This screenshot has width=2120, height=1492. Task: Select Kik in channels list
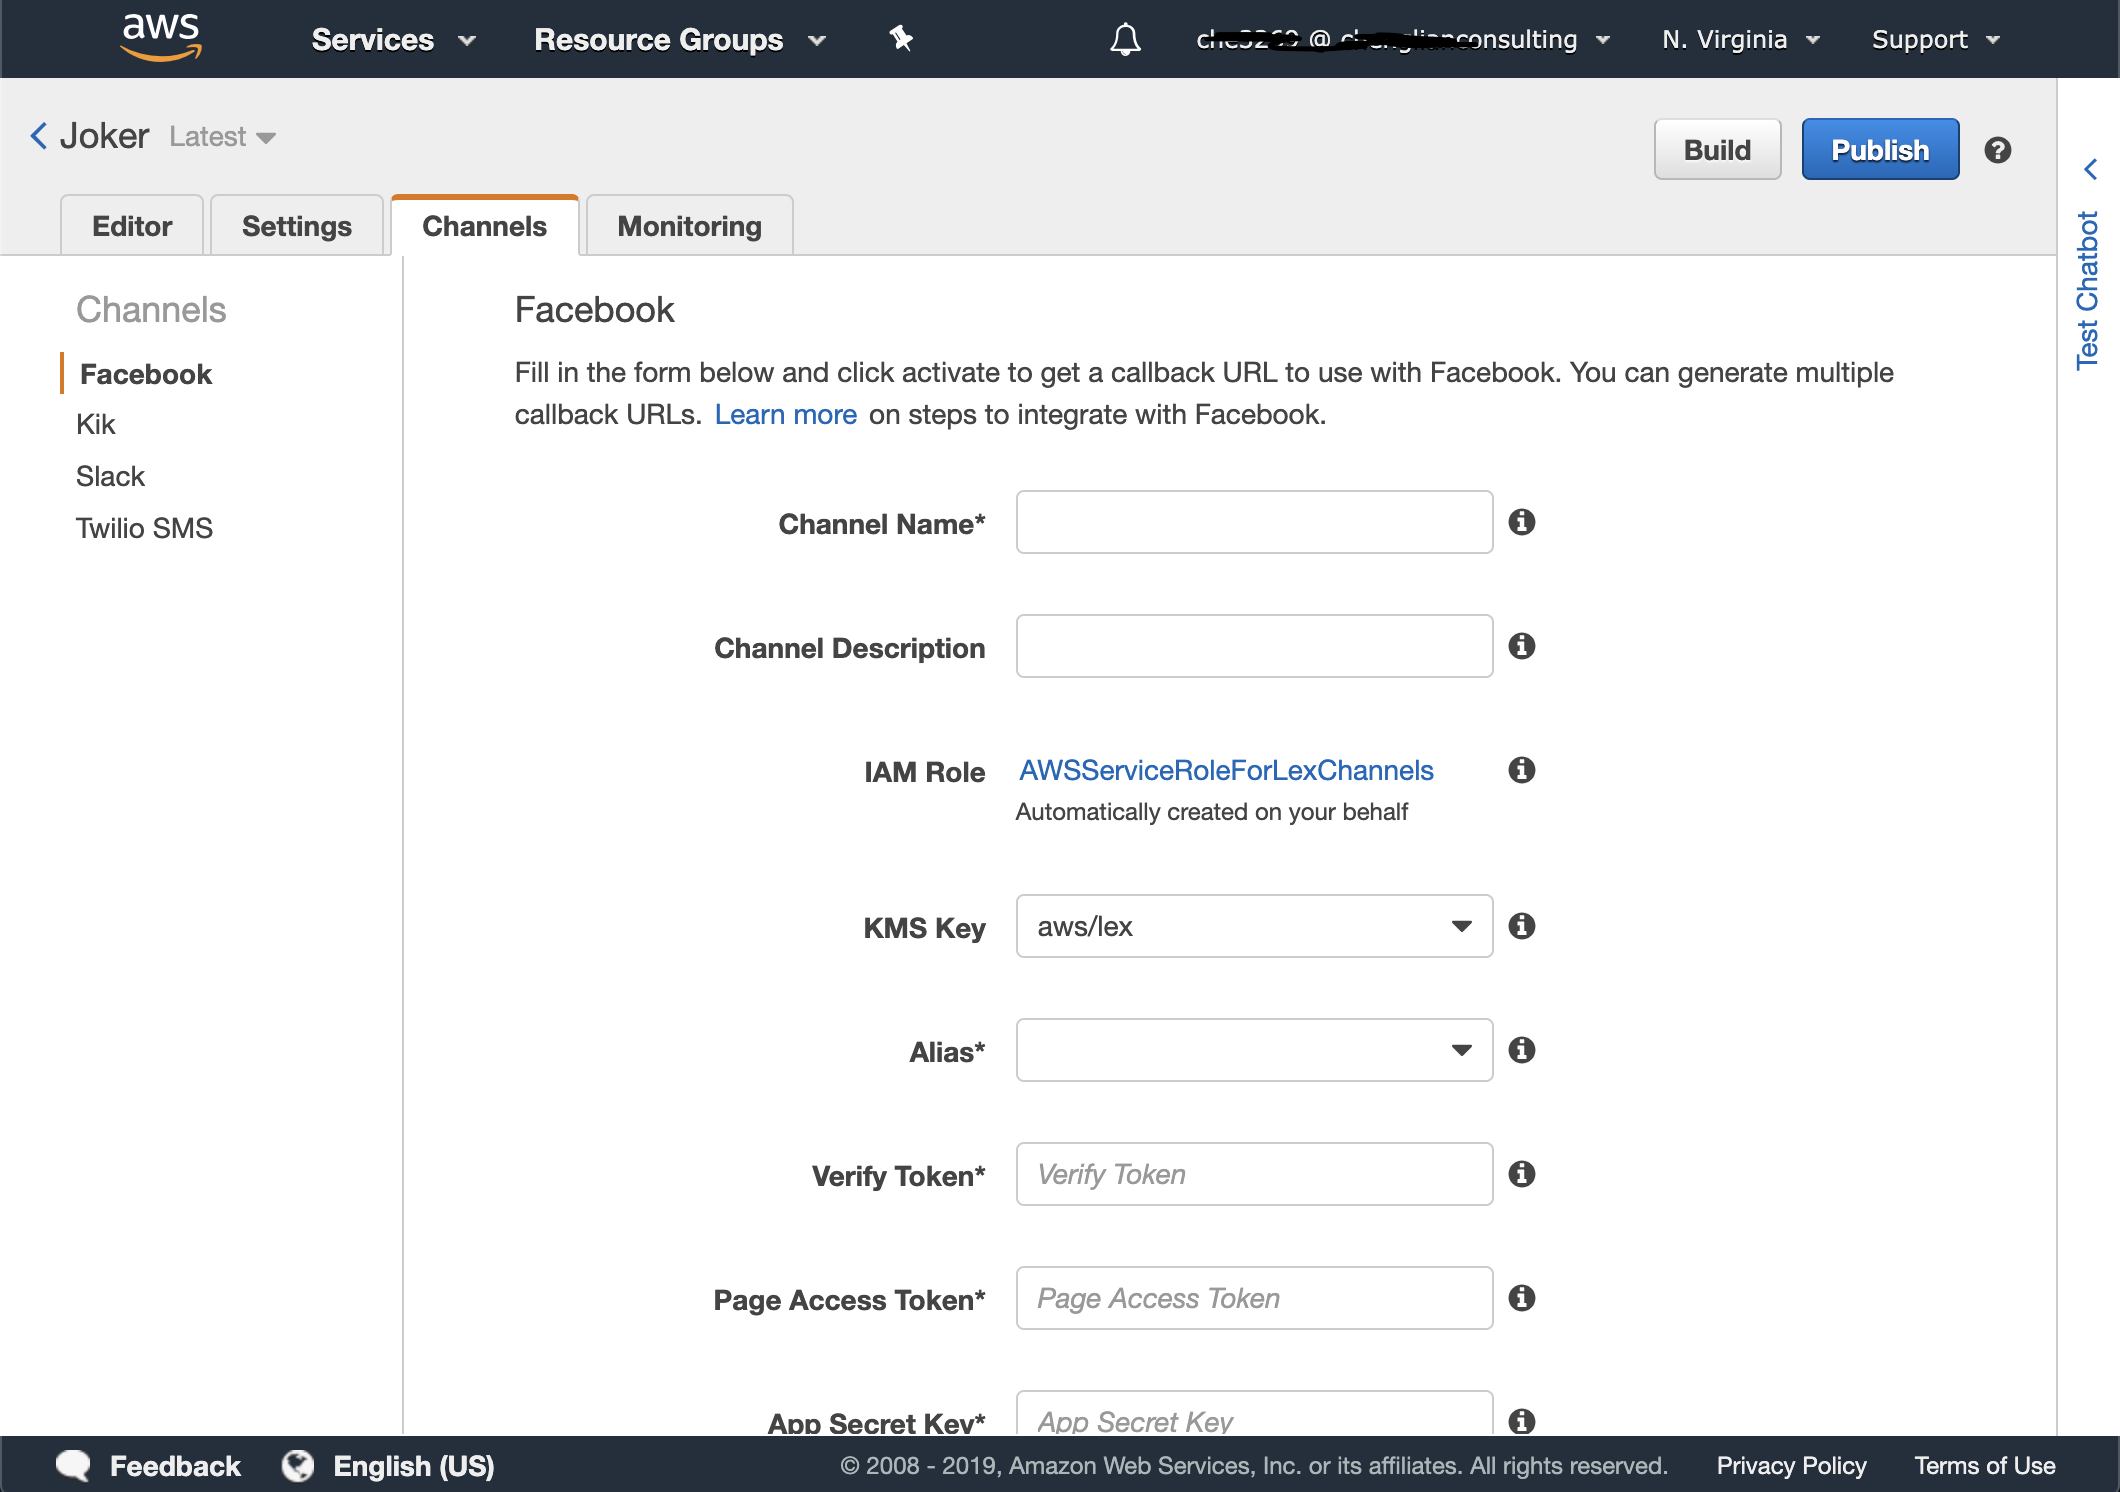[x=96, y=425]
